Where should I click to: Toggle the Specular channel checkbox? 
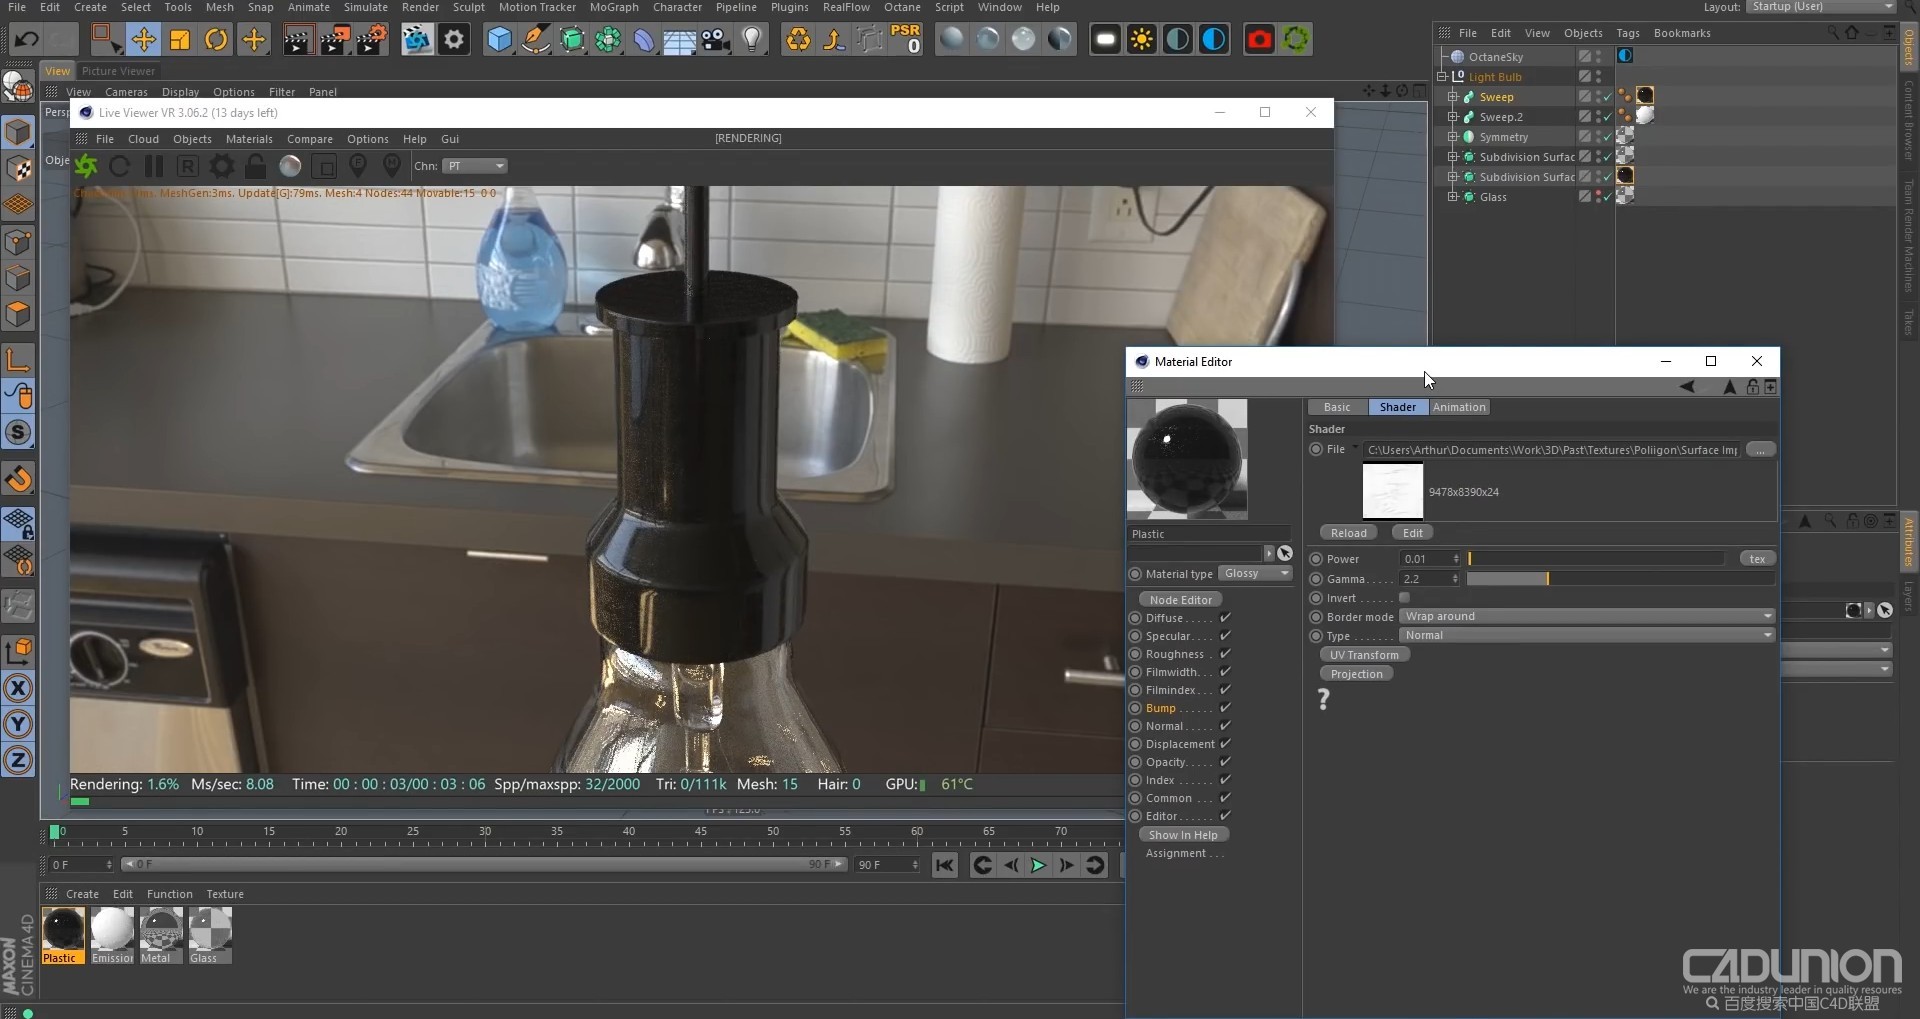[1225, 635]
